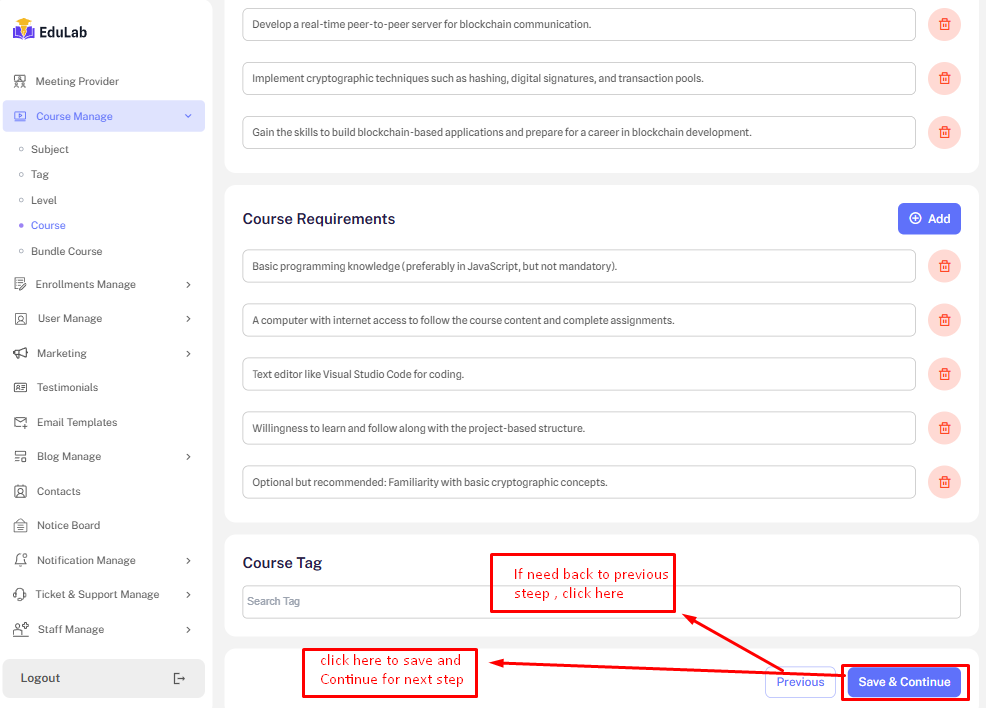
Task: Delete the Text editor requirement row
Action: [944, 374]
